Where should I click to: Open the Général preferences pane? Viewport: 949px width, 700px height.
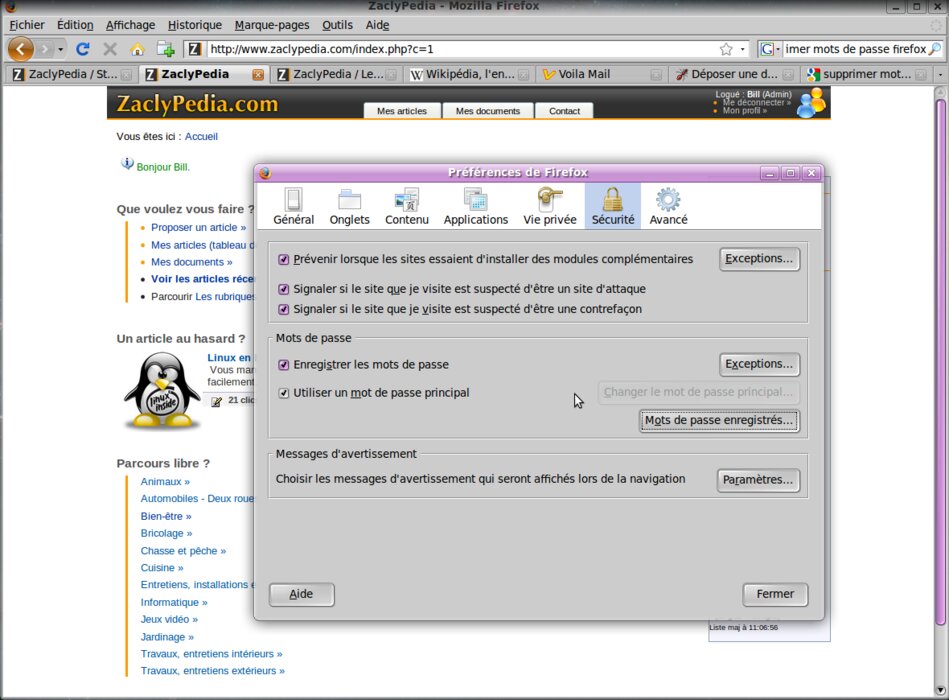tap(293, 206)
